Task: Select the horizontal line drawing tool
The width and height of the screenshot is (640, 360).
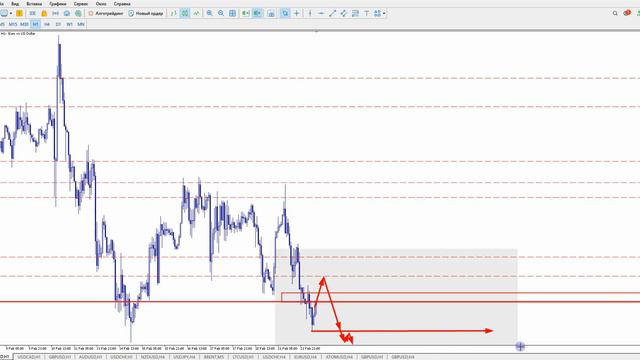Action: click(x=321, y=13)
